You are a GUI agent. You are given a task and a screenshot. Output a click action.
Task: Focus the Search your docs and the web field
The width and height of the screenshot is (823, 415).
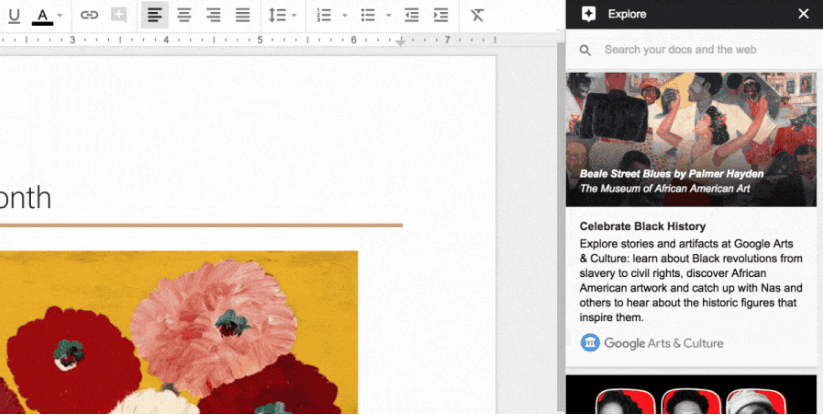694,50
